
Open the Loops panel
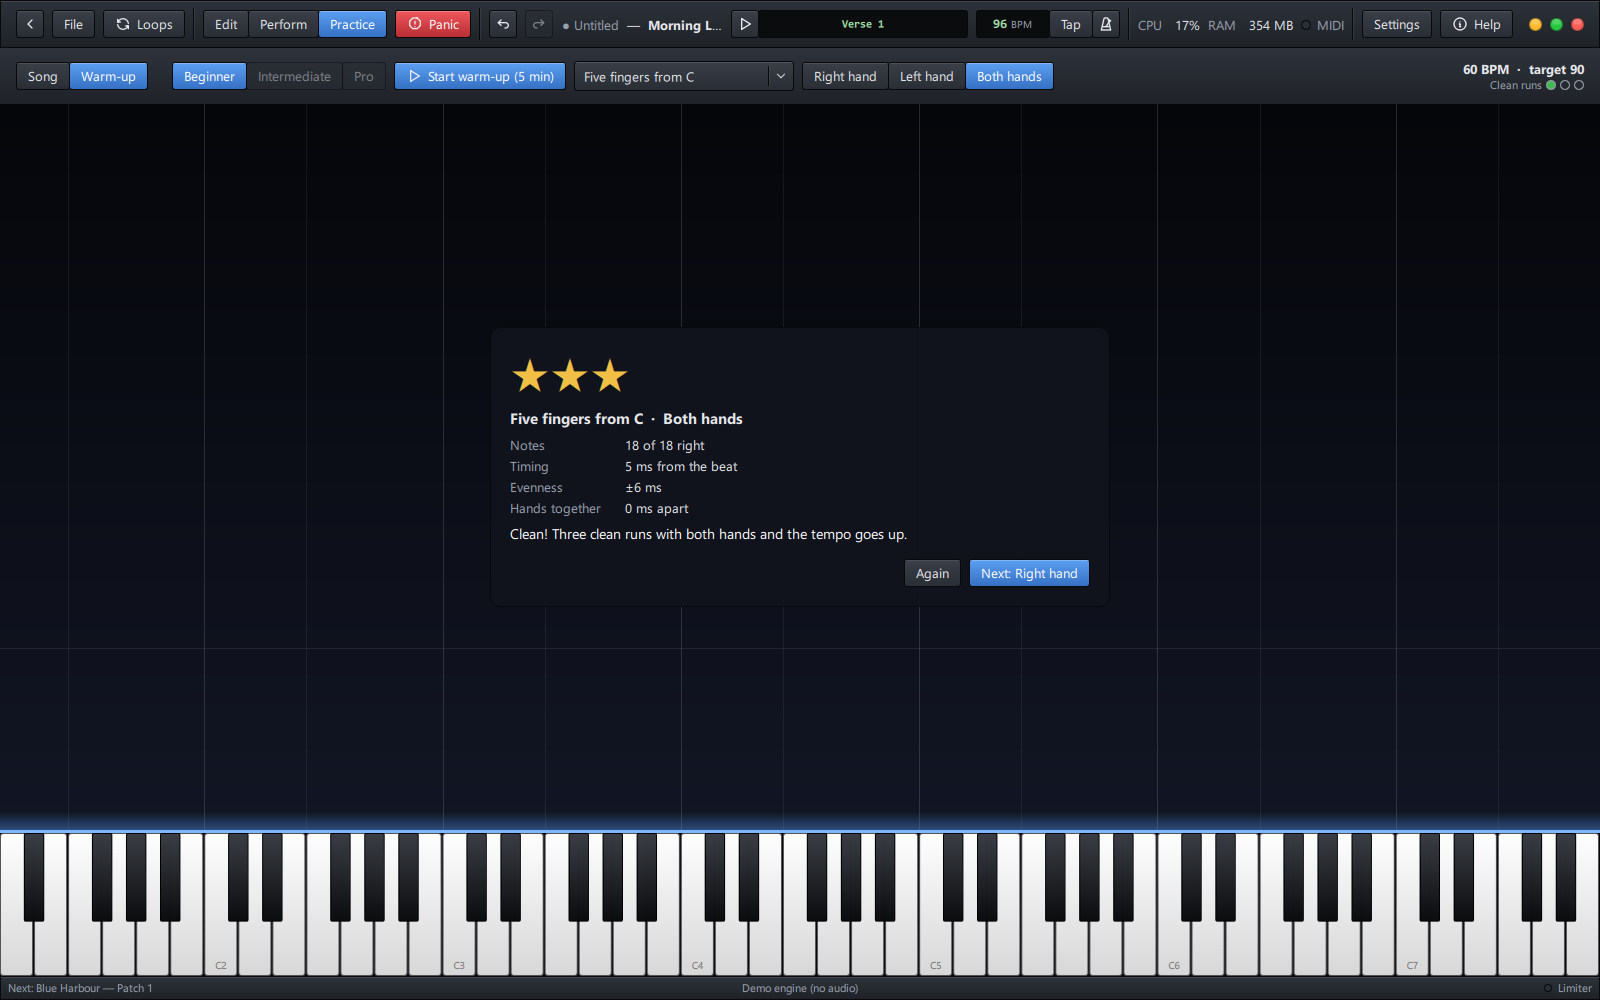click(x=144, y=24)
